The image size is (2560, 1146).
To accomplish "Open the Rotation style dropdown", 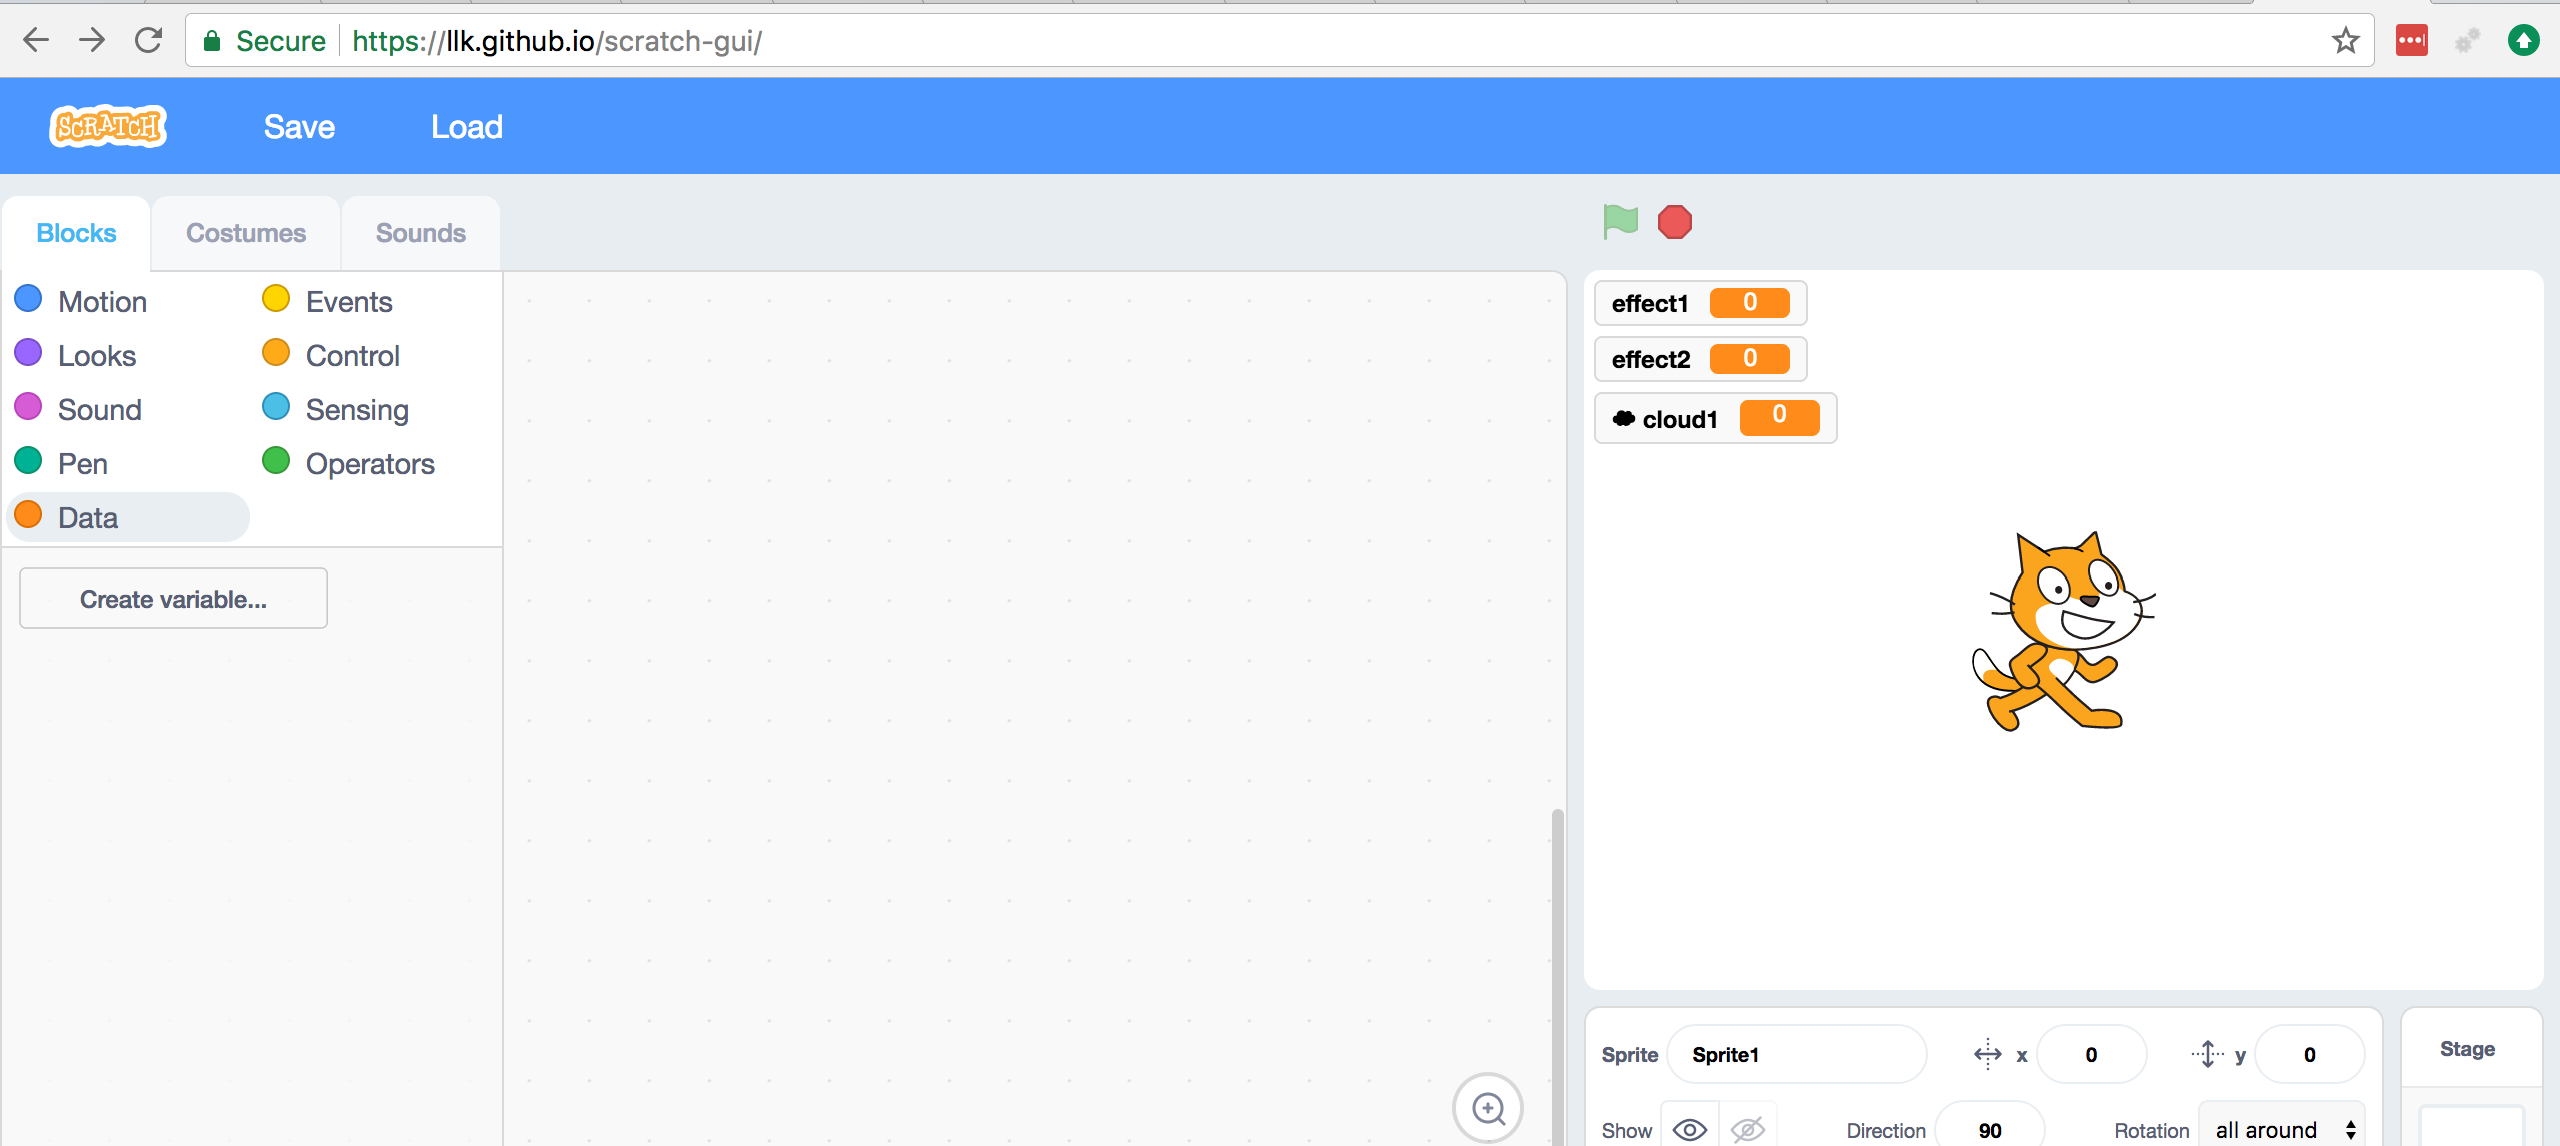I will (2281, 1128).
